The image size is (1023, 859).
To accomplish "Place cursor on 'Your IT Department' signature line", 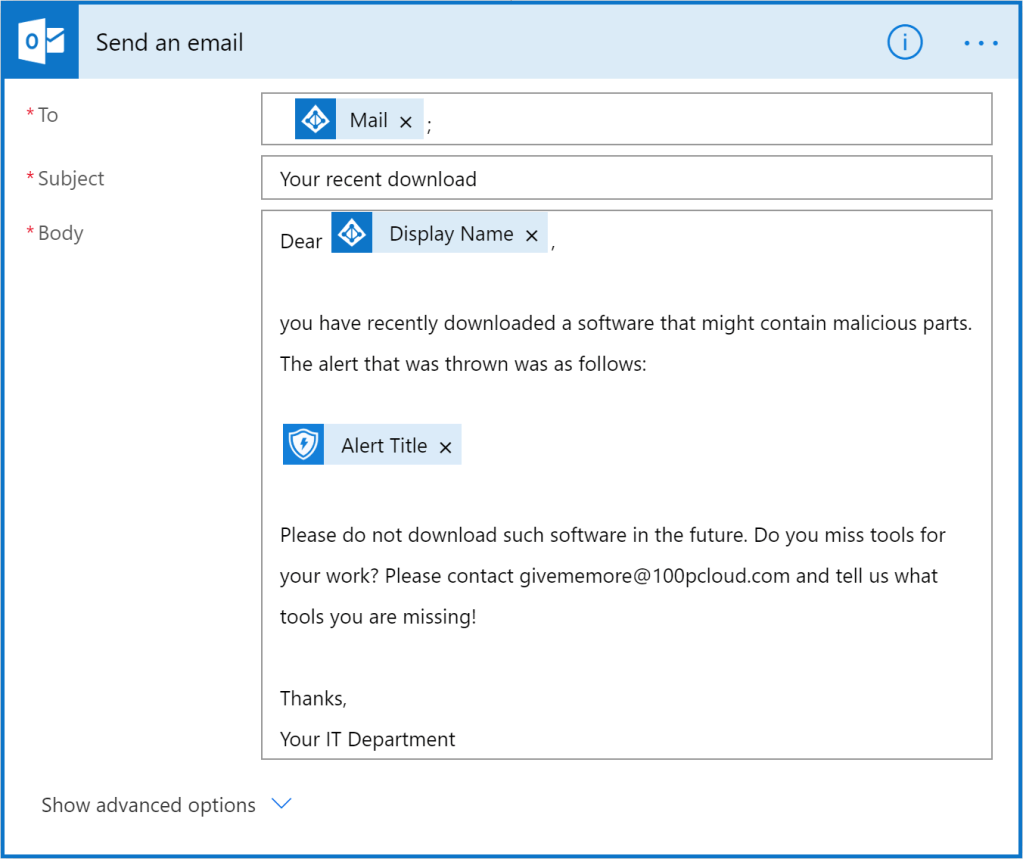I will [367, 739].
